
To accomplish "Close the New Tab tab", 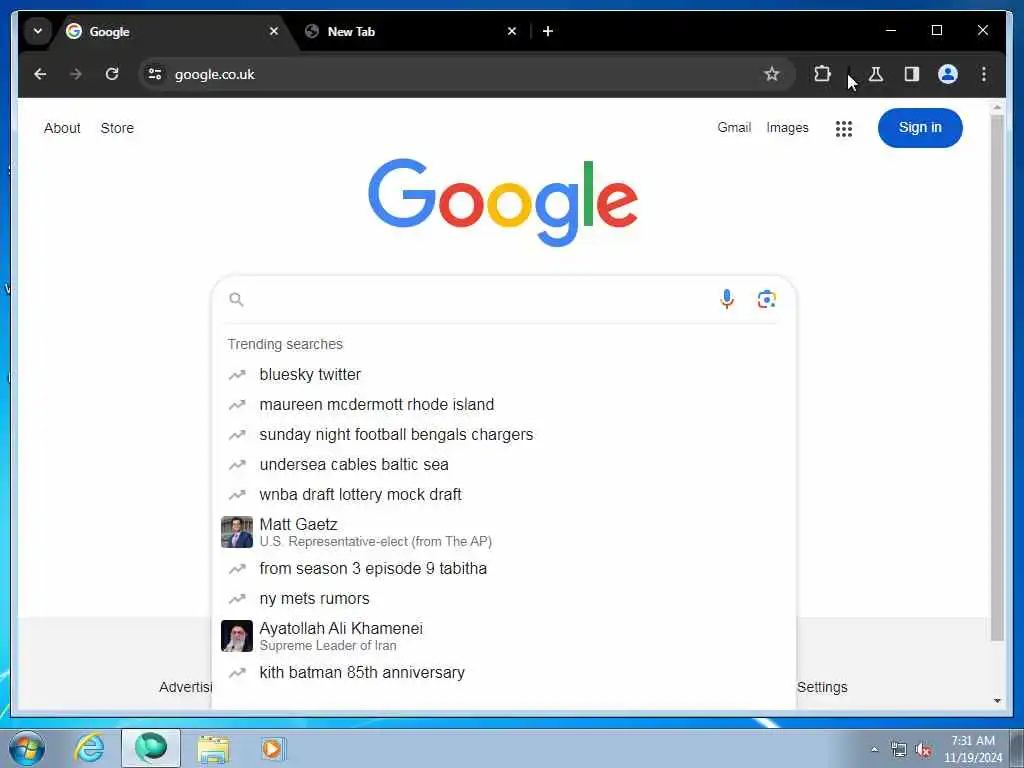I will click(x=512, y=31).
